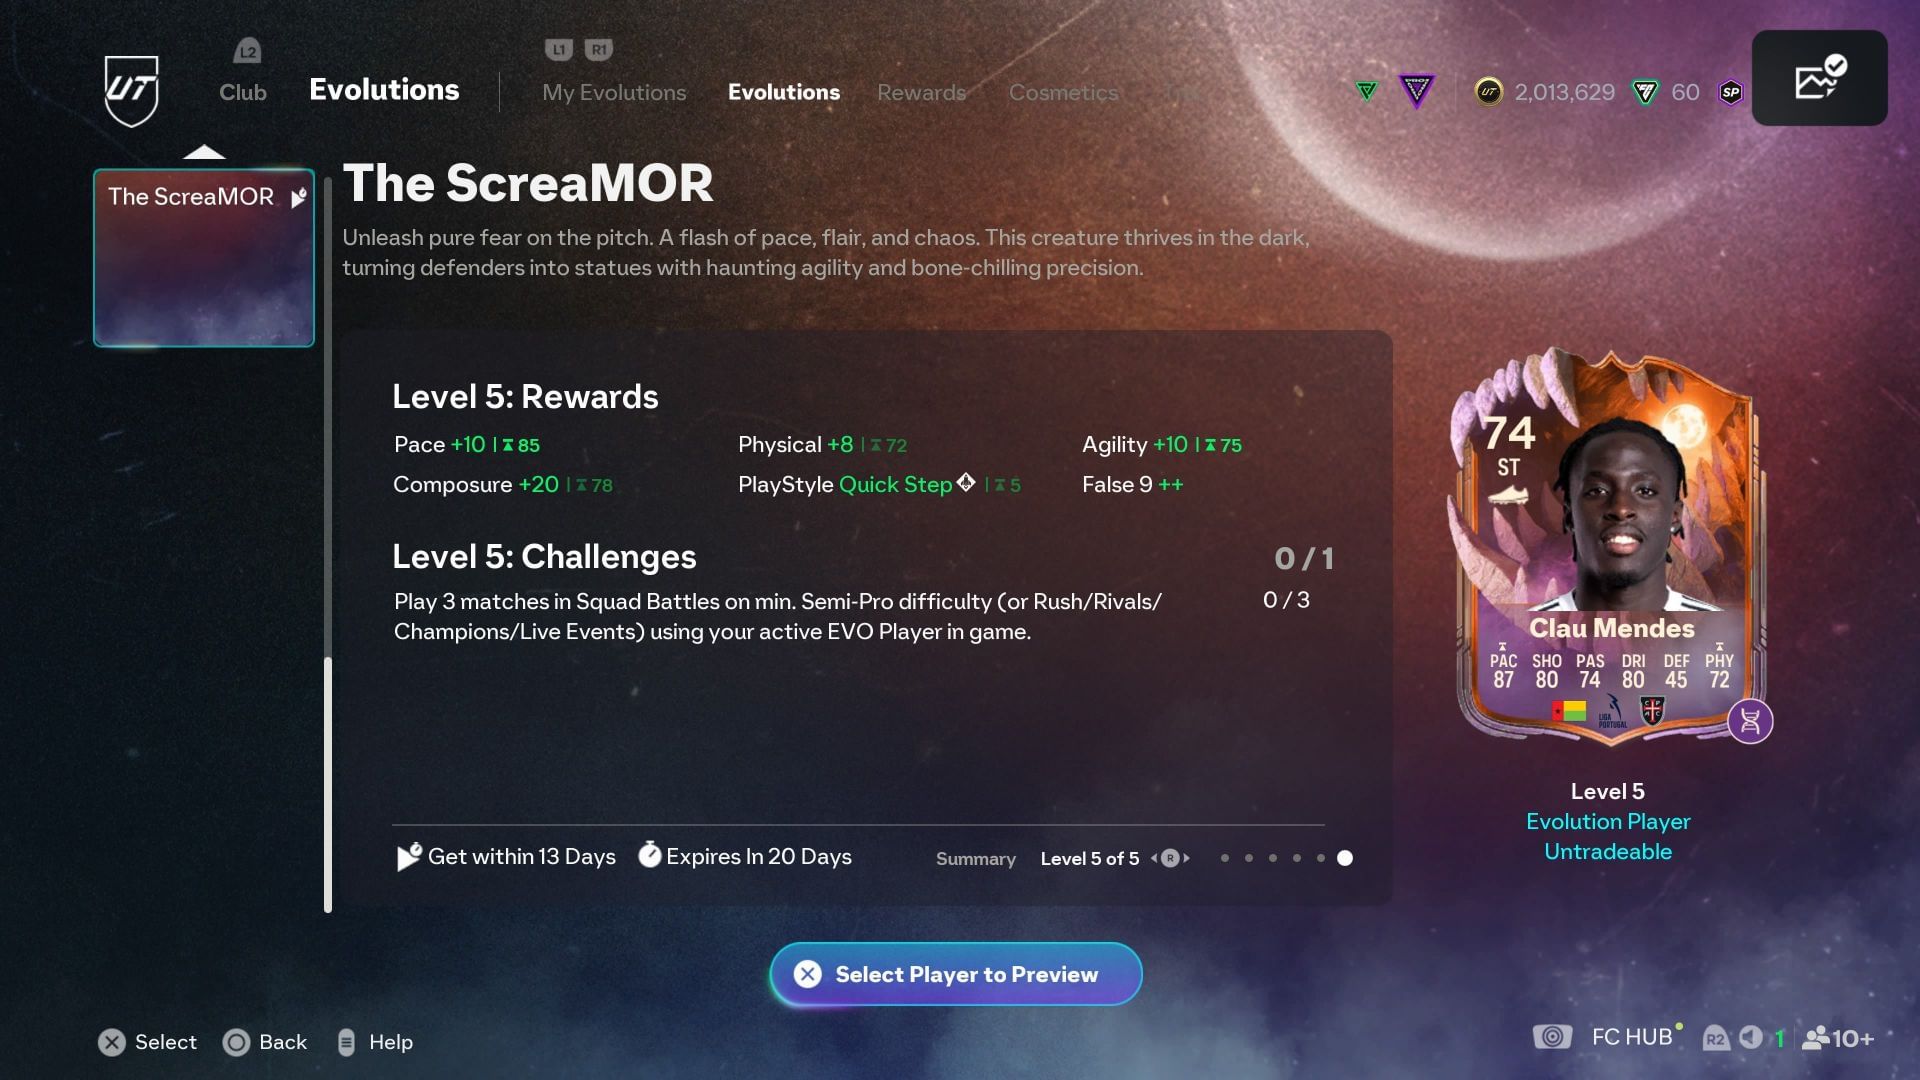This screenshot has height=1080, width=1920.
Task: Select the last level page dot
Action: coord(1345,858)
